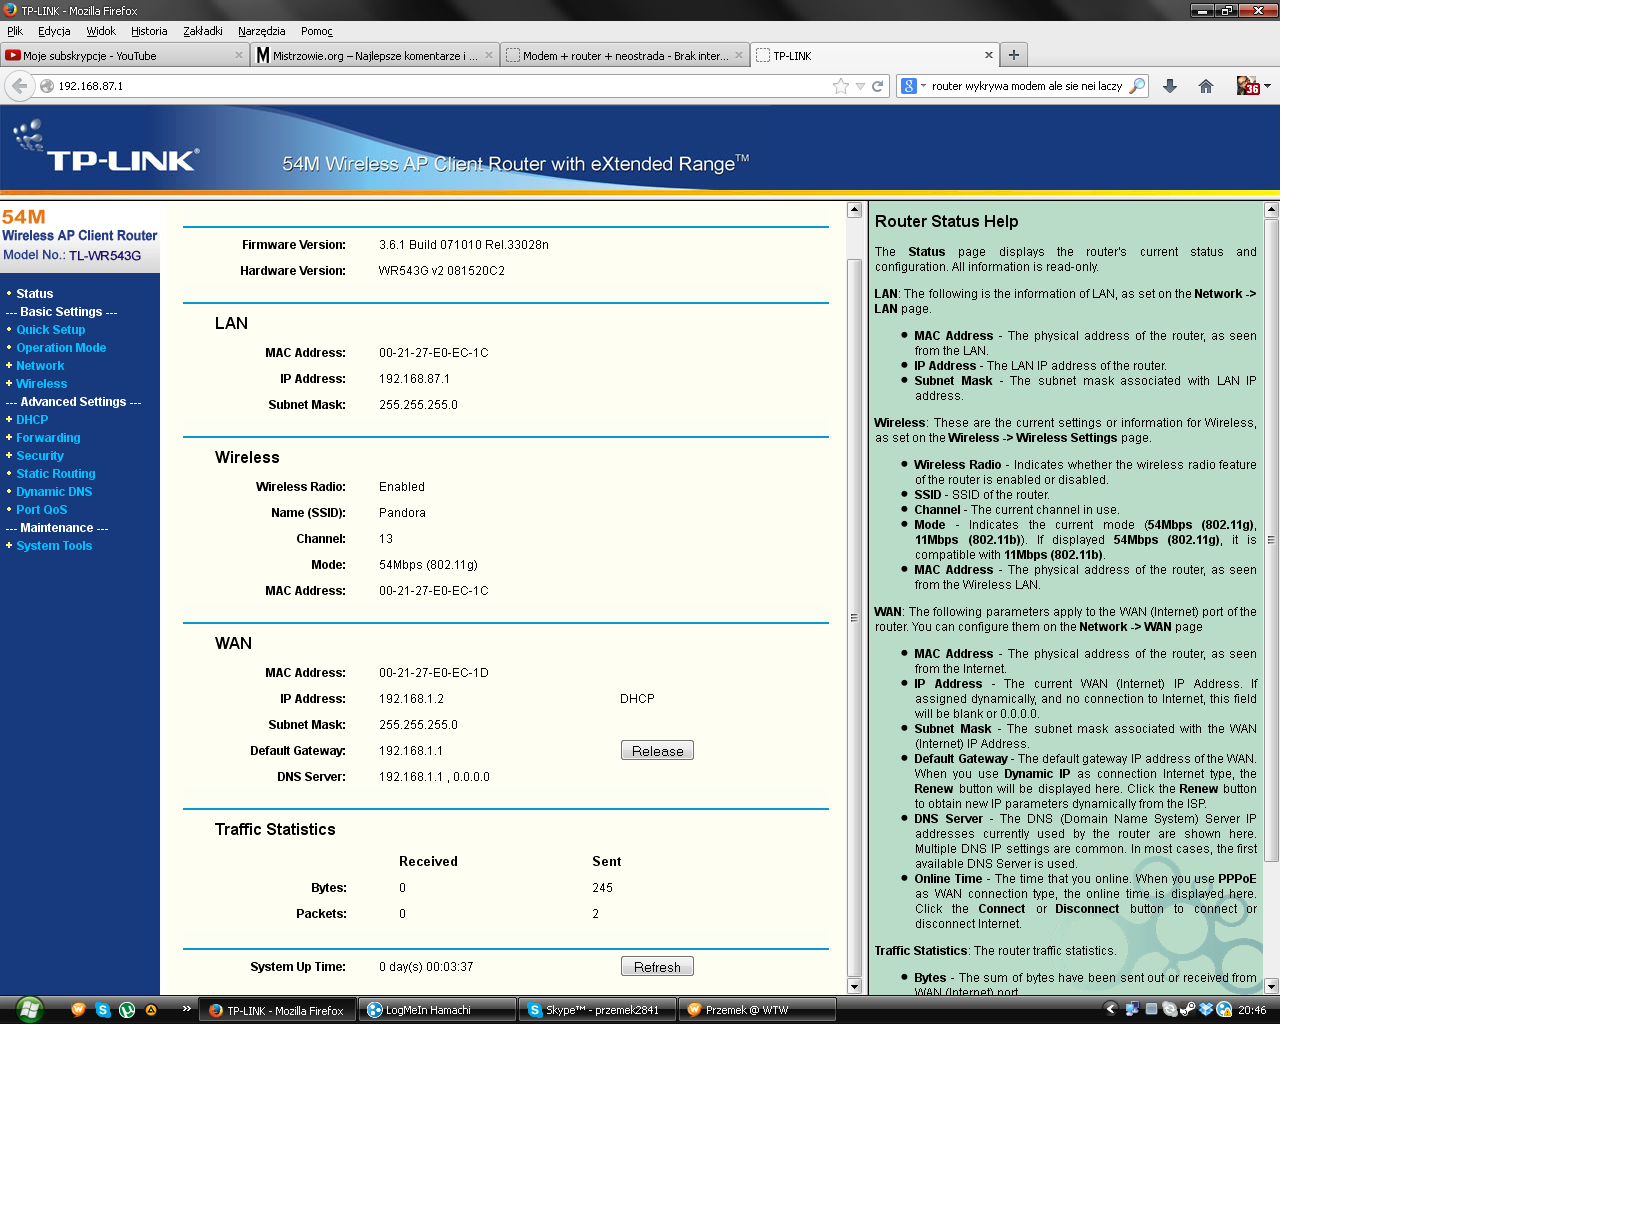Click the Release button for WAN
The height and width of the screenshot is (1224, 1632).
[657, 750]
